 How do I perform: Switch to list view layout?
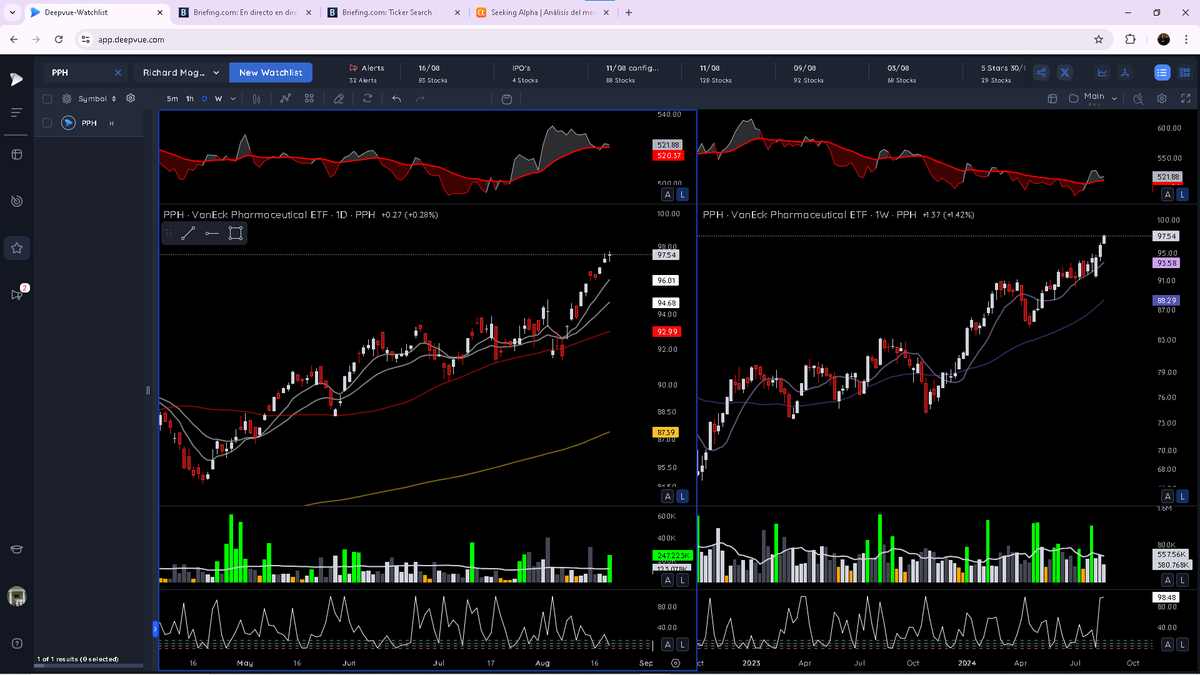coord(1161,72)
